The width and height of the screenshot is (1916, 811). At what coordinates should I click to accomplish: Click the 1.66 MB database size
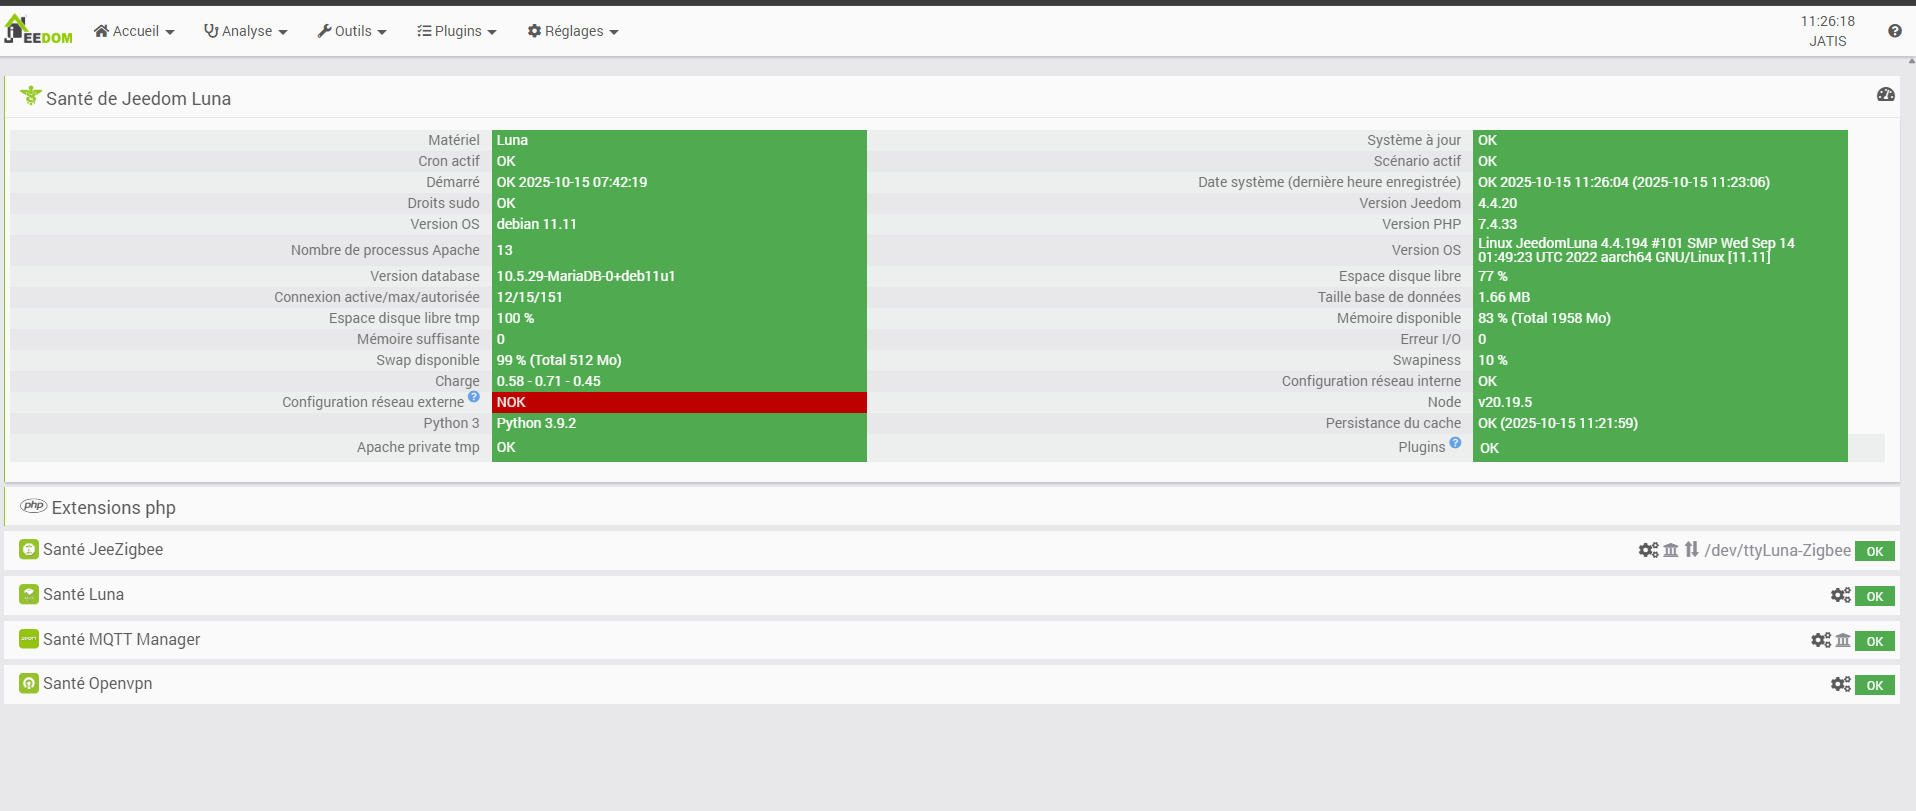point(1504,297)
